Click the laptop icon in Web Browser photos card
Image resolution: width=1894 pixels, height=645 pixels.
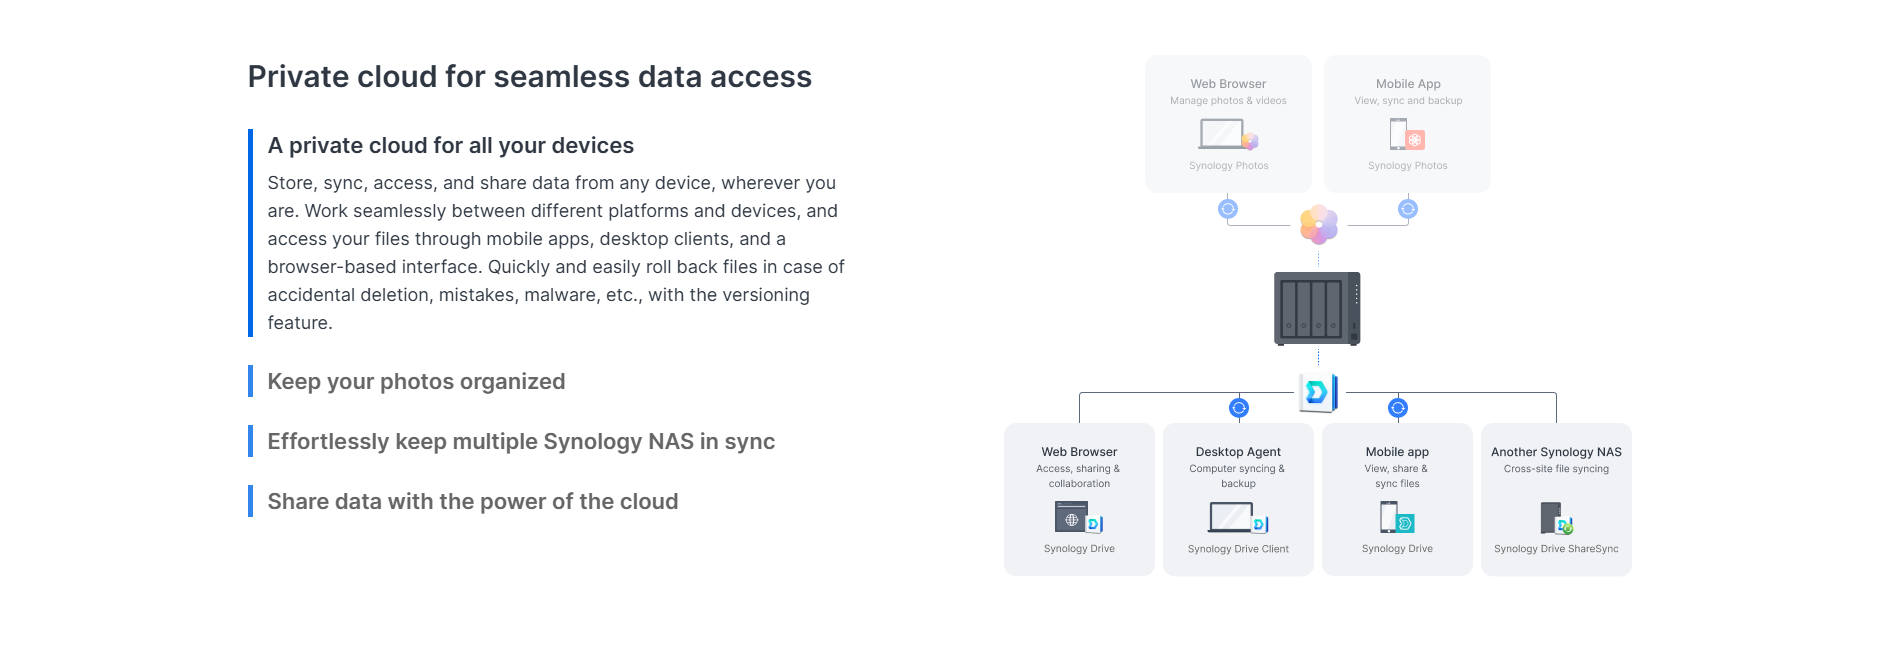(1228, 134)
